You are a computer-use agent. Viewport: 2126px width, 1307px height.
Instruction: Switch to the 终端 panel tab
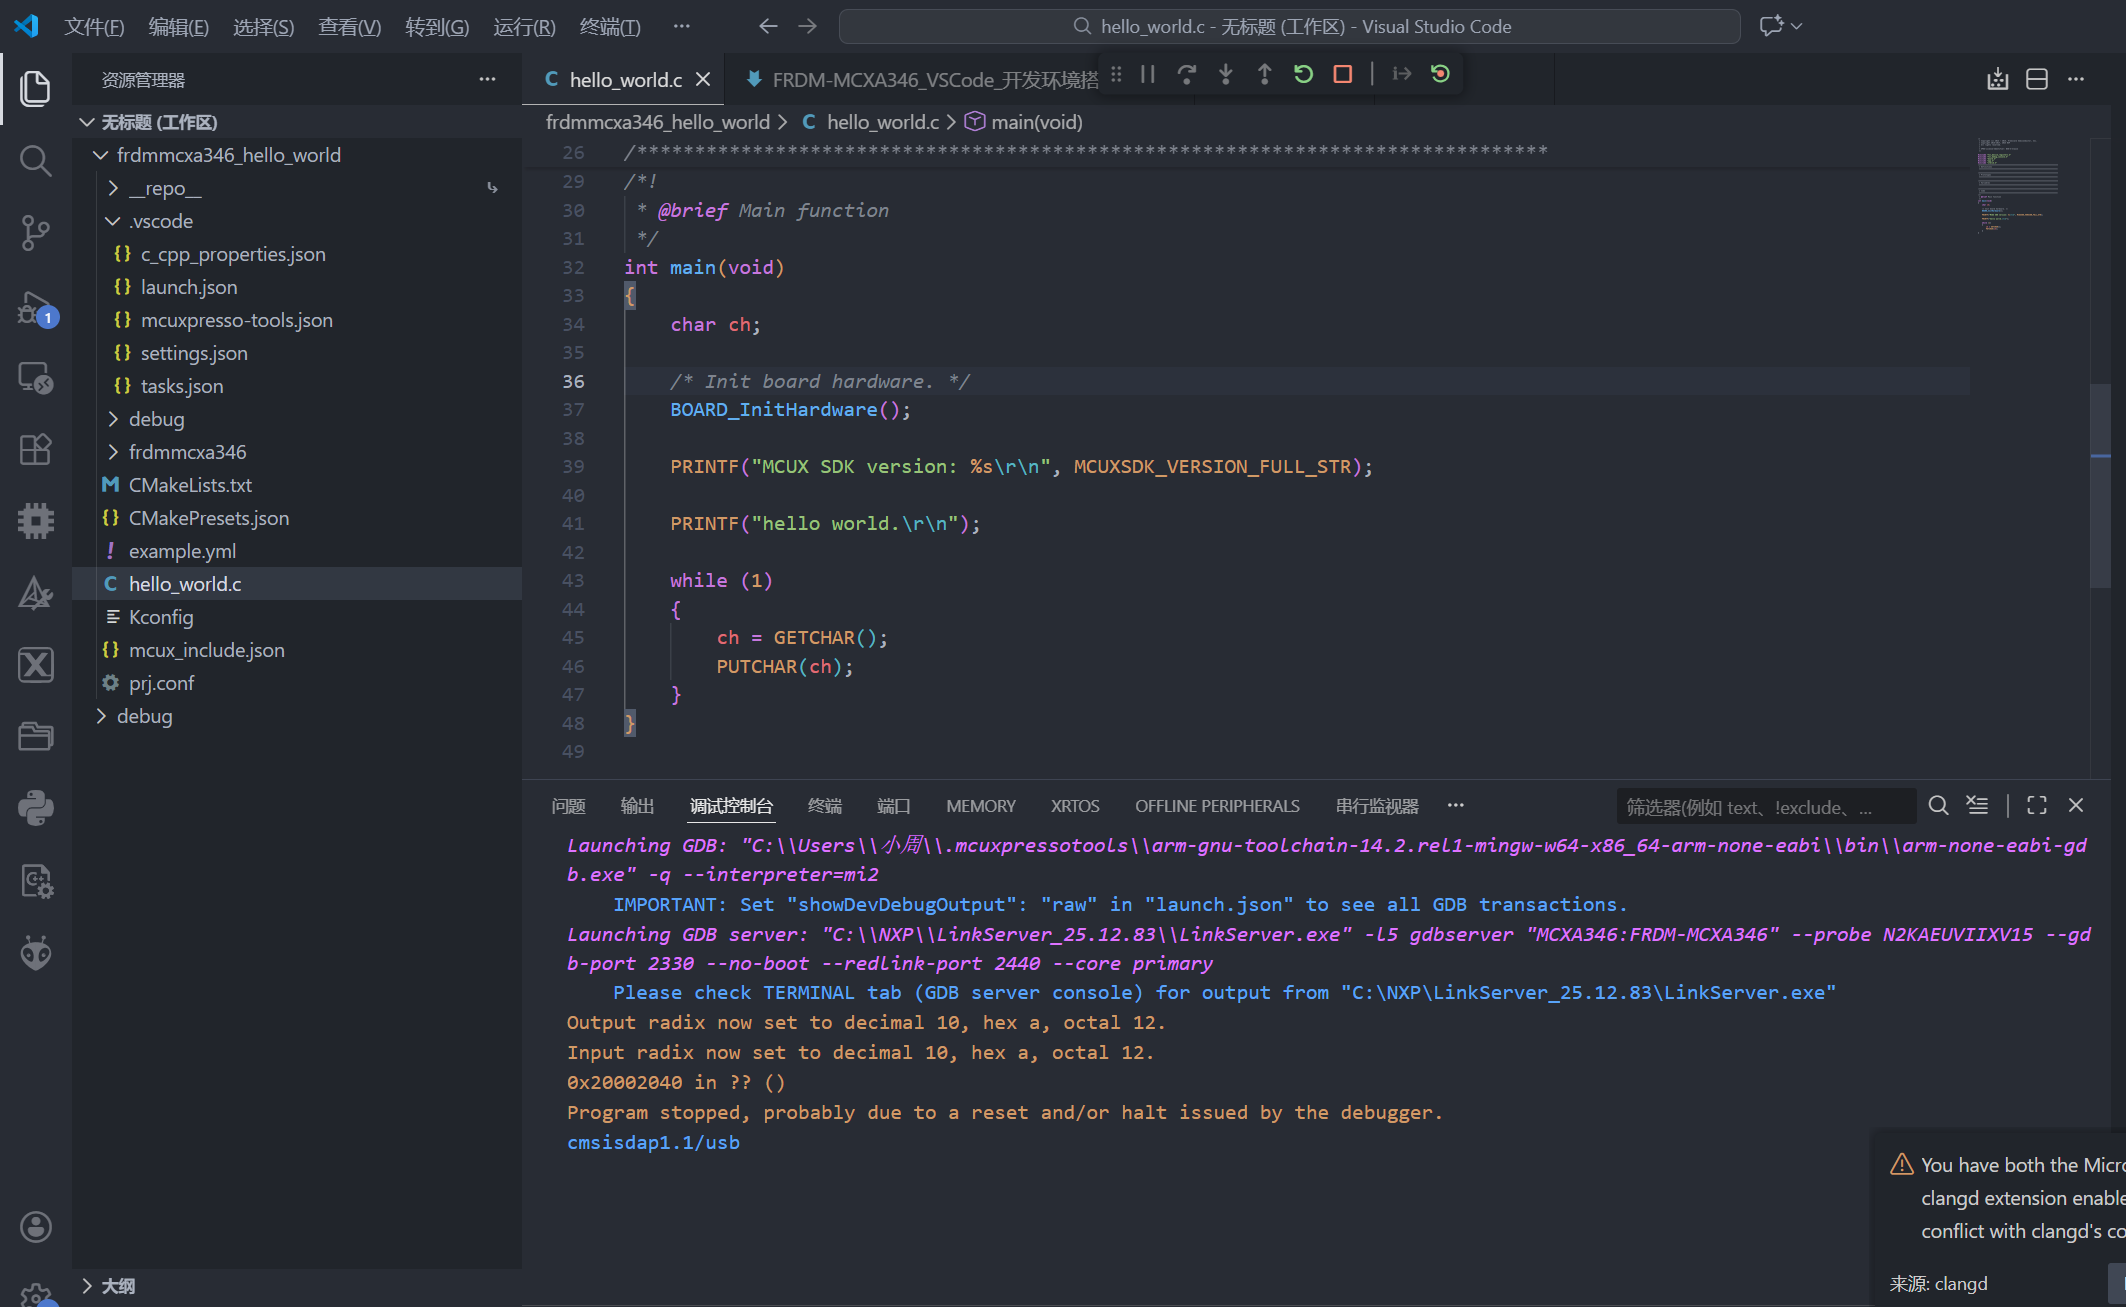point(825,806)
